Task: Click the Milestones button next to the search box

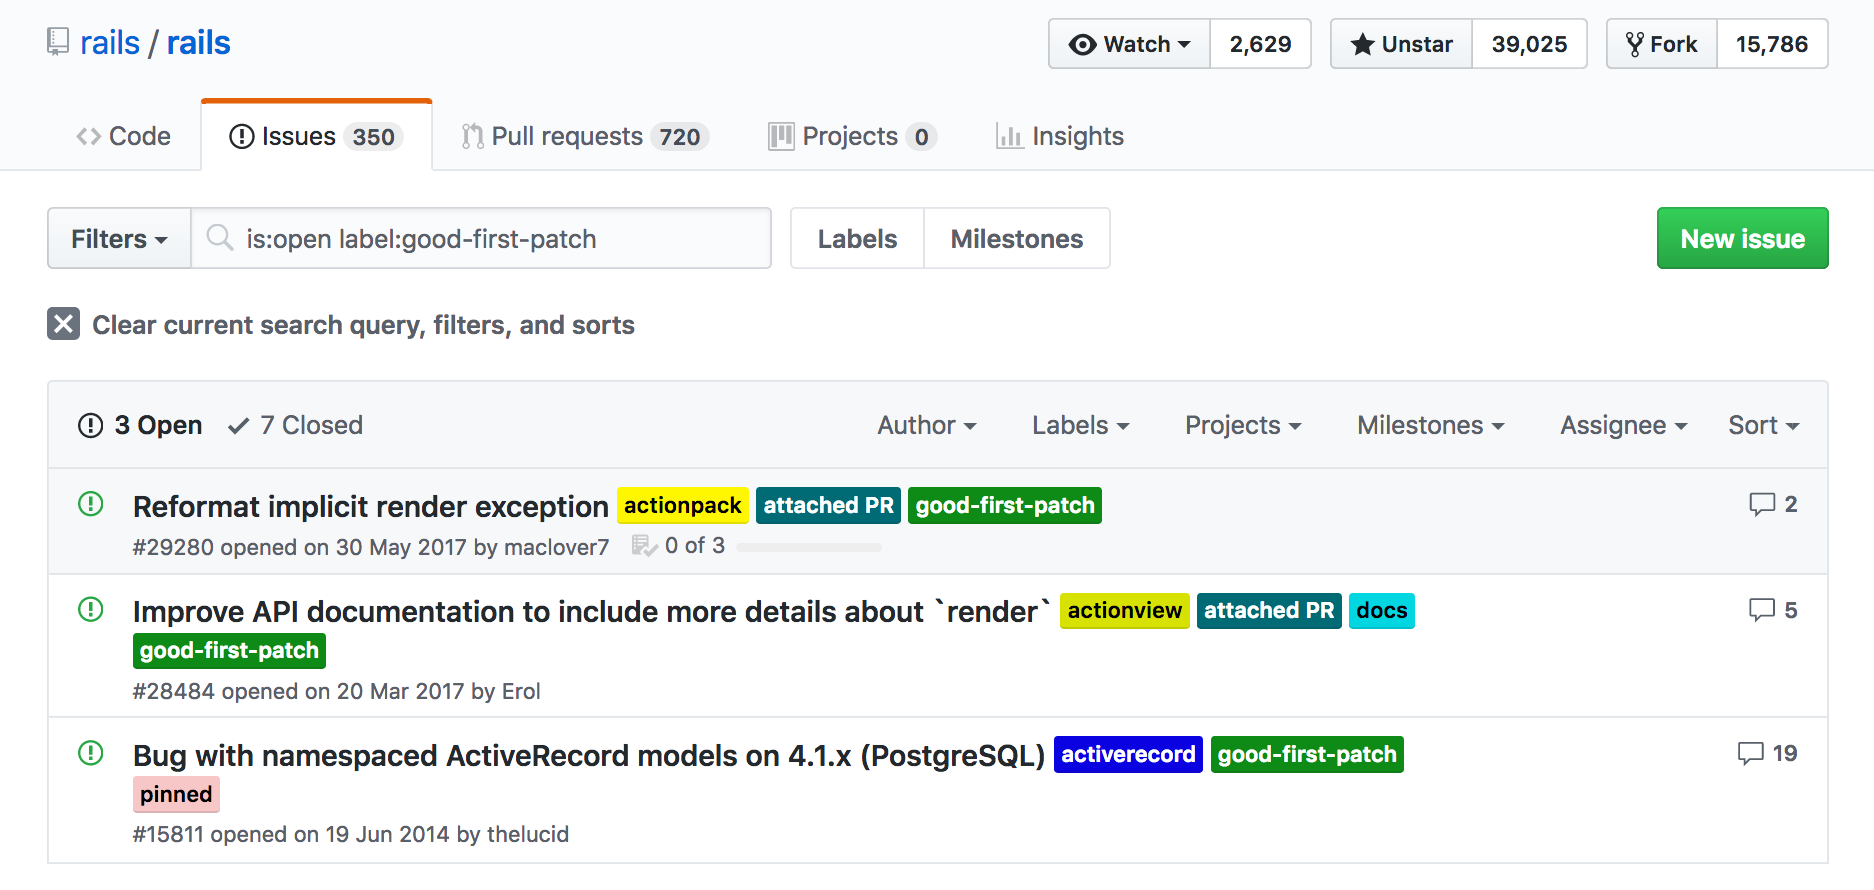Action: pyautogui.click(x=1017, y=239)
